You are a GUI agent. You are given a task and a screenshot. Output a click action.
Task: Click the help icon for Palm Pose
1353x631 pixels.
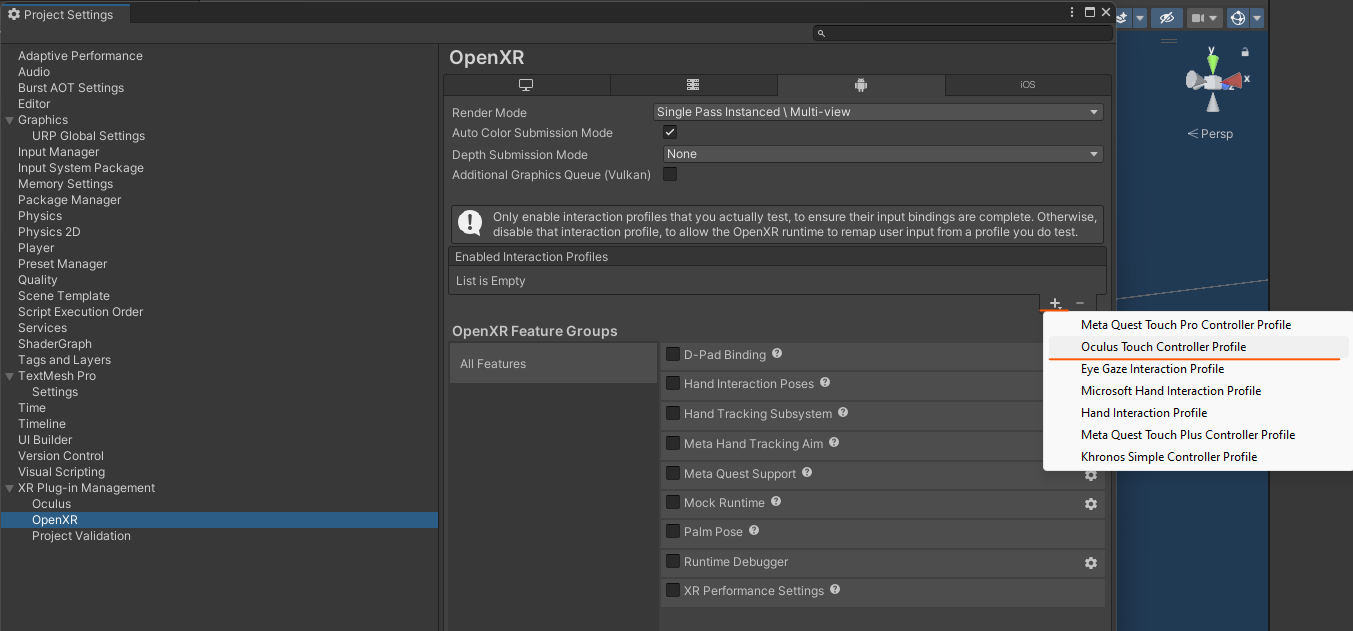click(754, 531)
